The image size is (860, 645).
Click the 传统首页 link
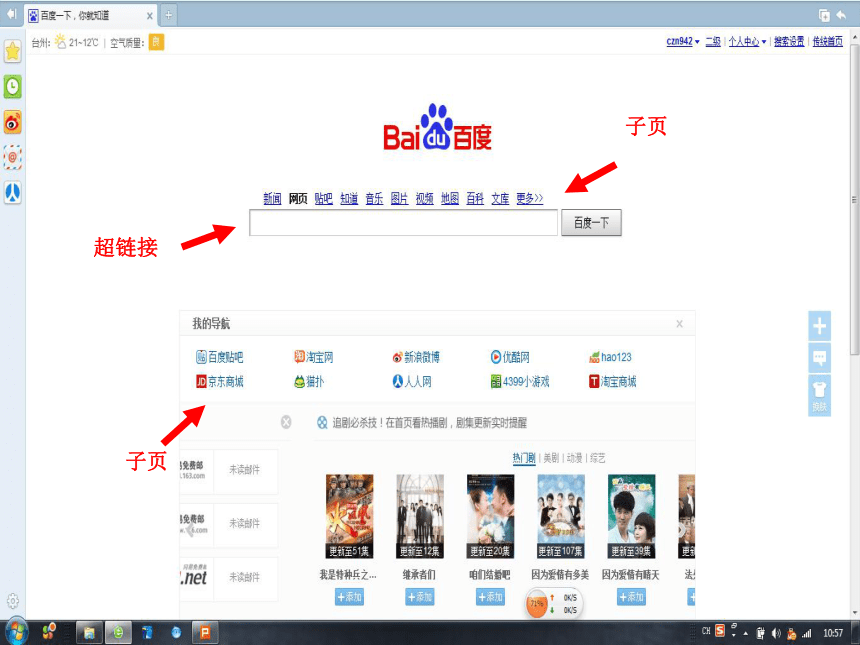[827, 41]
